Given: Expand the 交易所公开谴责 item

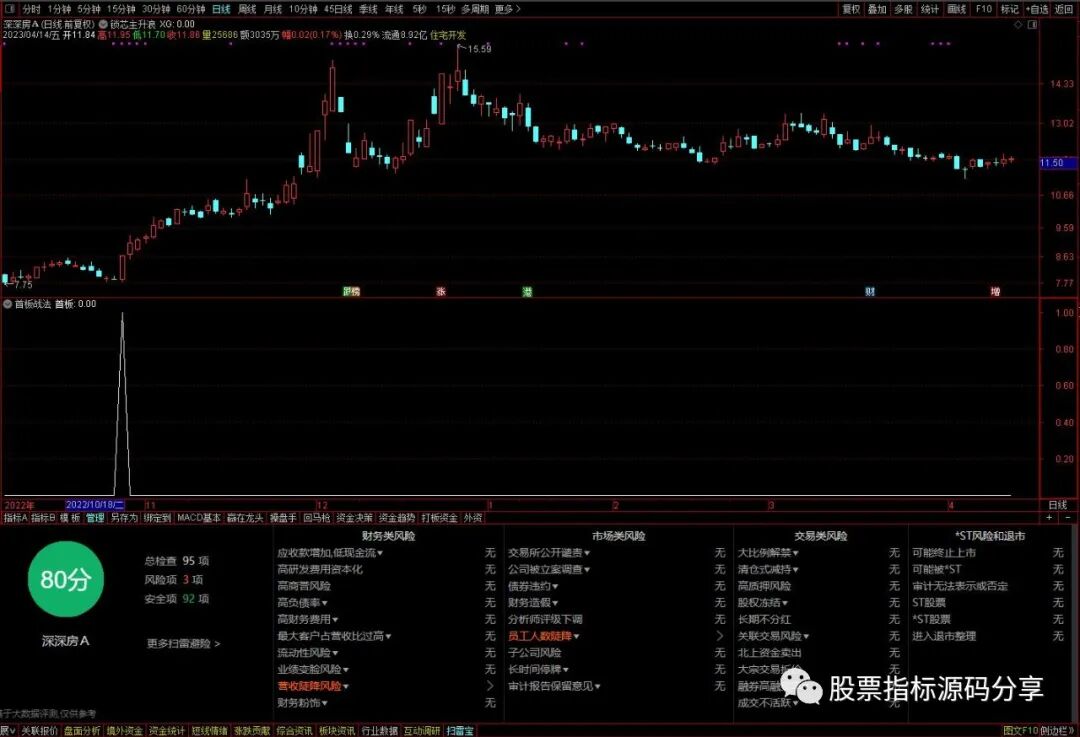Looking at the screenshot, I should tap(549, 552).
